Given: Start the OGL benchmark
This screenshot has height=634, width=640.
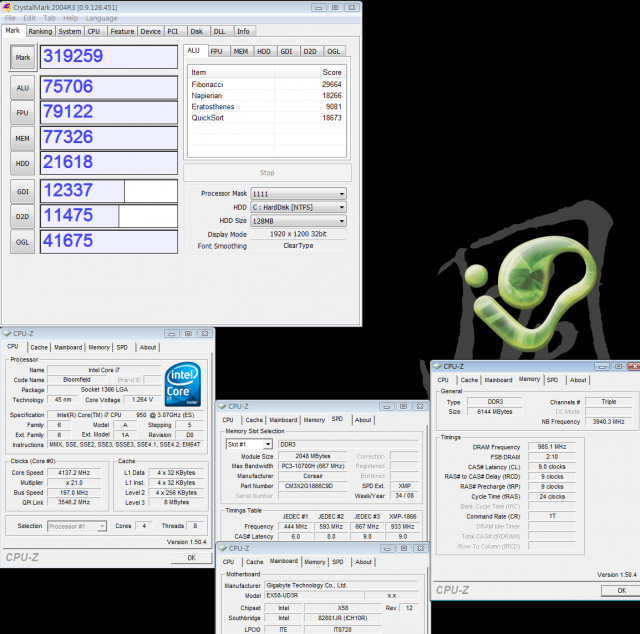Looking at the screenshot, I should pyautogui.click(x=23, y=242).
